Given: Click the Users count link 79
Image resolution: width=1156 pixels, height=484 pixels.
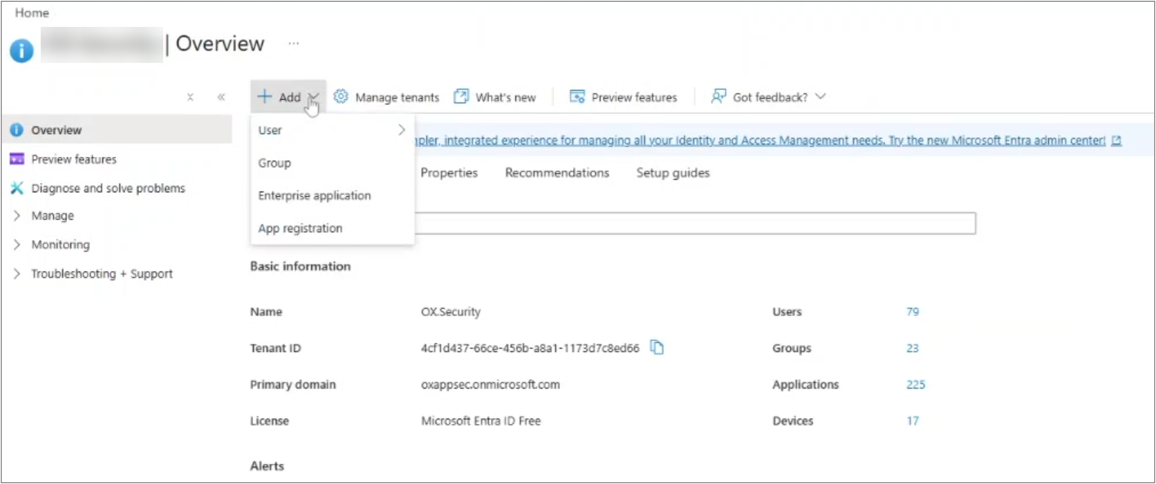Looking at the screenshot, I should [x=912, y=312].
